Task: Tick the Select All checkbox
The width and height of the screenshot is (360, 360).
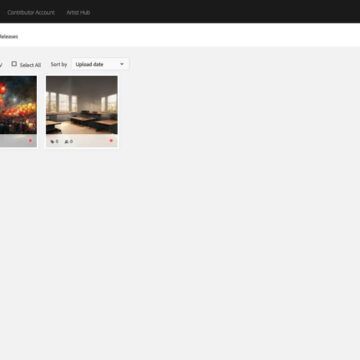Action: [14, 64]
